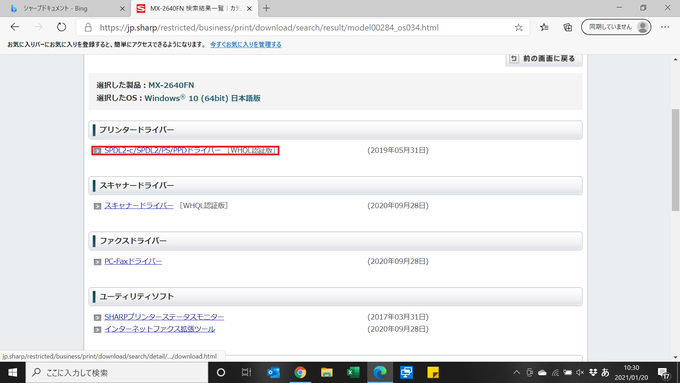This screenshot has width=680, height=383.
Task: Switch to Microsoft Edge on the taskbar
Action: click(380, 373)
